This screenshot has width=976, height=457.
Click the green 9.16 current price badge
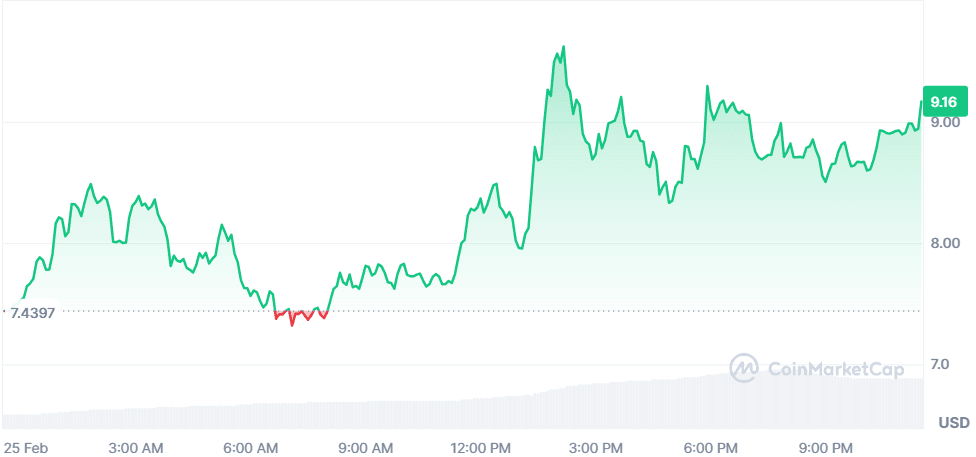[x=943, y=102]
